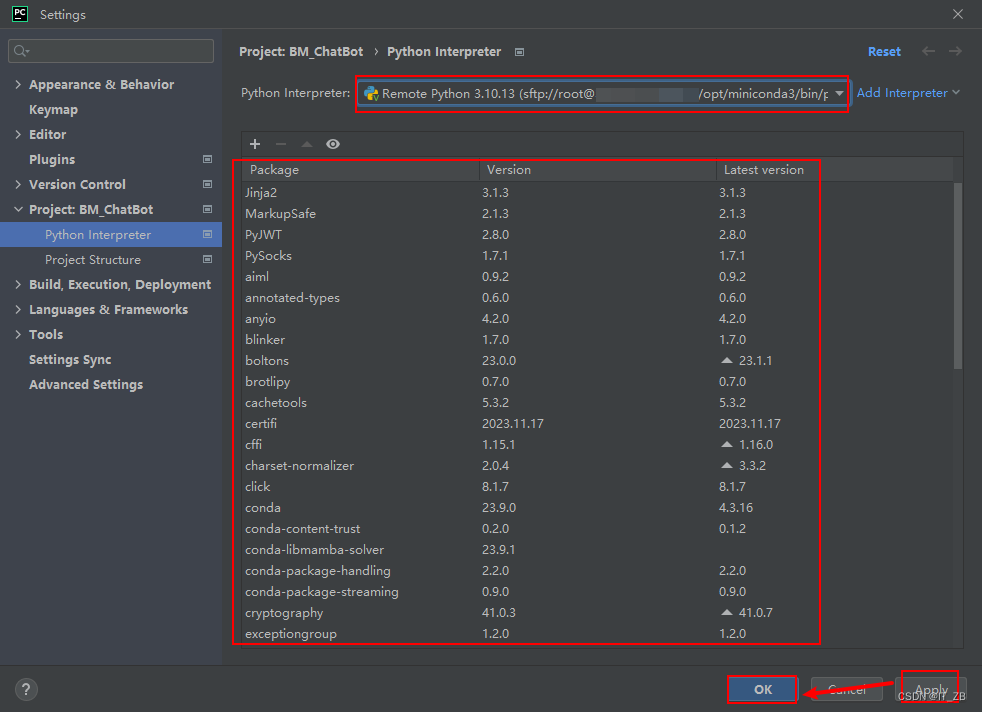Image resolution: width=982 pixels, height=712 pixels.
Task: Click the package list vertical scrollbar
Action: (x=958, y=276)
